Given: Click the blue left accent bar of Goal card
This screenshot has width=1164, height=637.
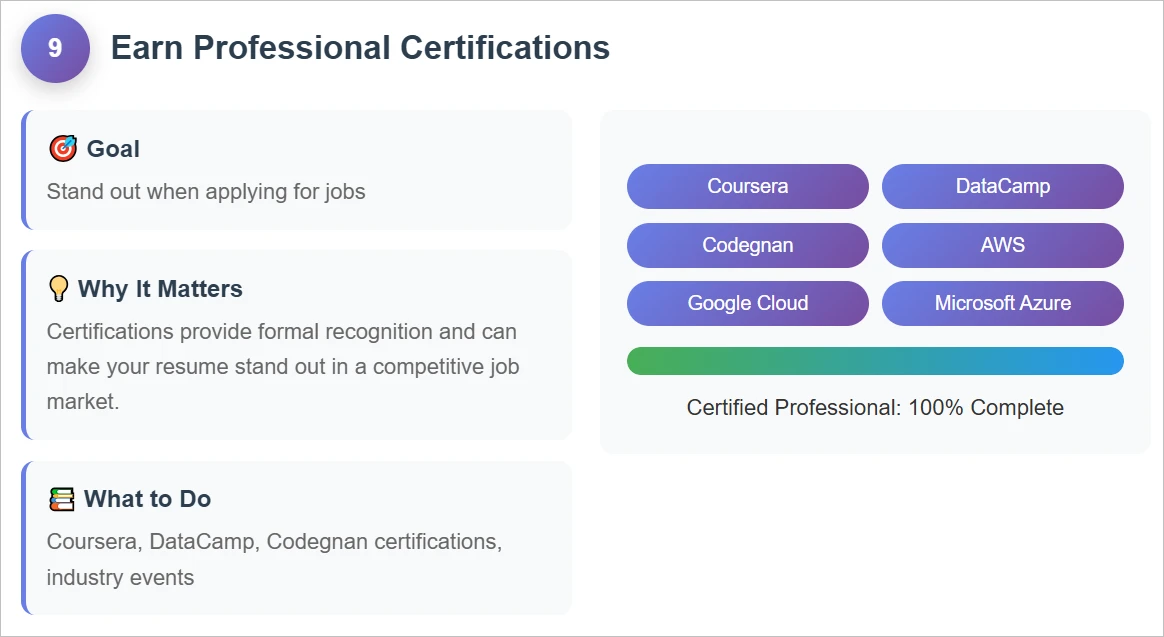Looking at the screenshot, I should (x=24, y=170).
